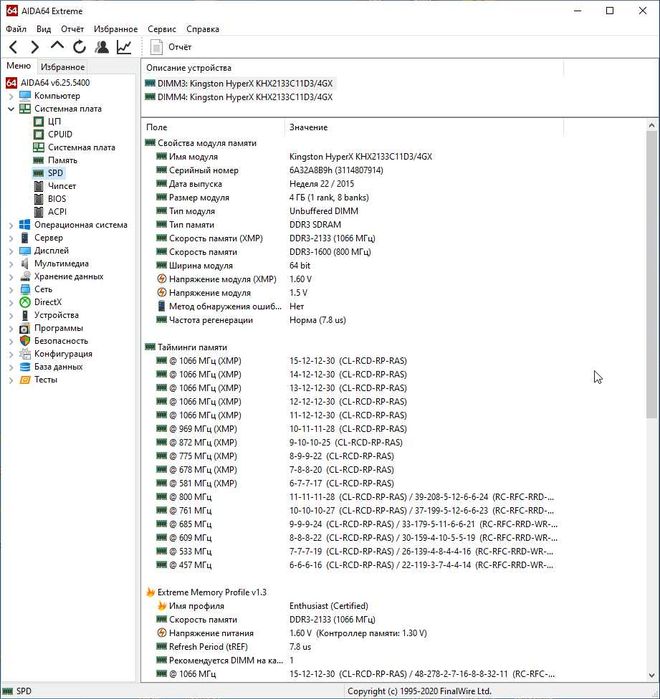Expand the Сеть tree node
This screenshot has height=699, width=660.
(11, 290)
